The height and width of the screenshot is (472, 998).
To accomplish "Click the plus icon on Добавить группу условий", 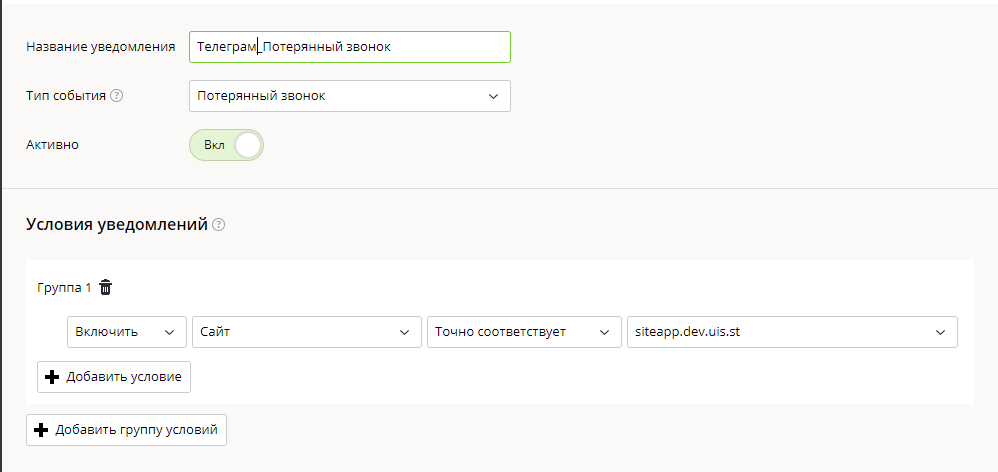I will 41,430.
